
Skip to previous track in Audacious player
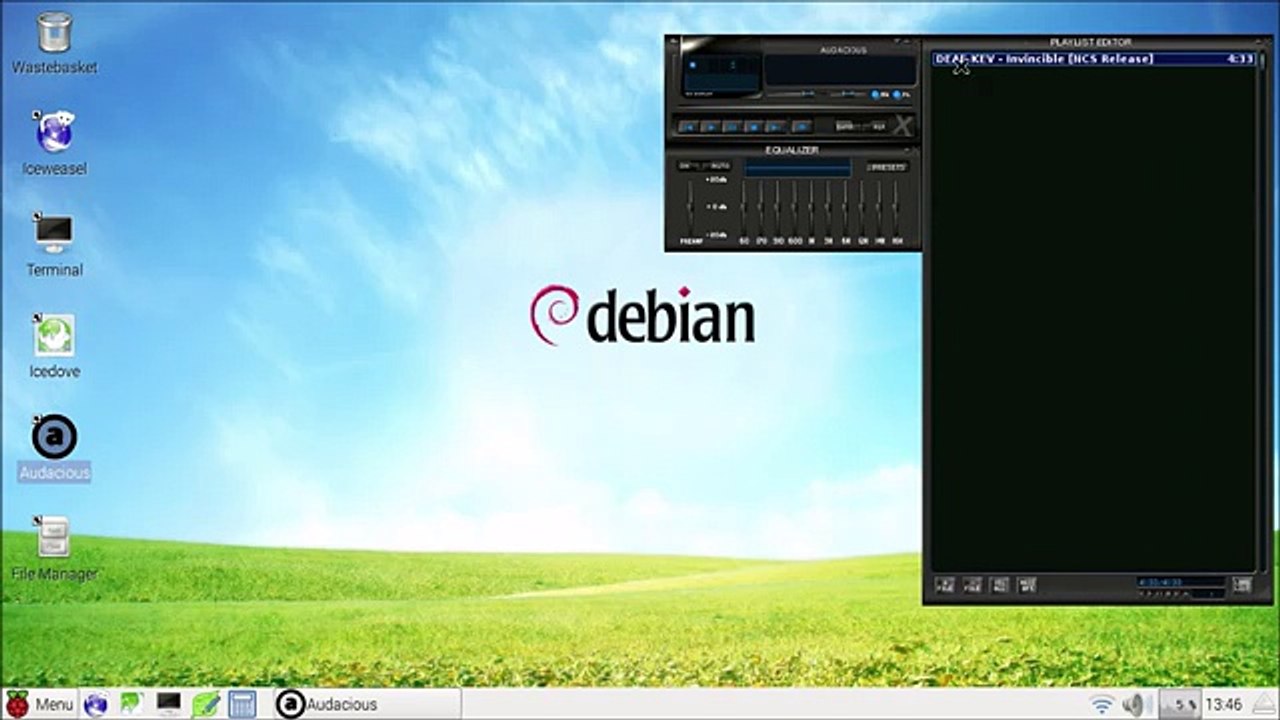[687, 127]
